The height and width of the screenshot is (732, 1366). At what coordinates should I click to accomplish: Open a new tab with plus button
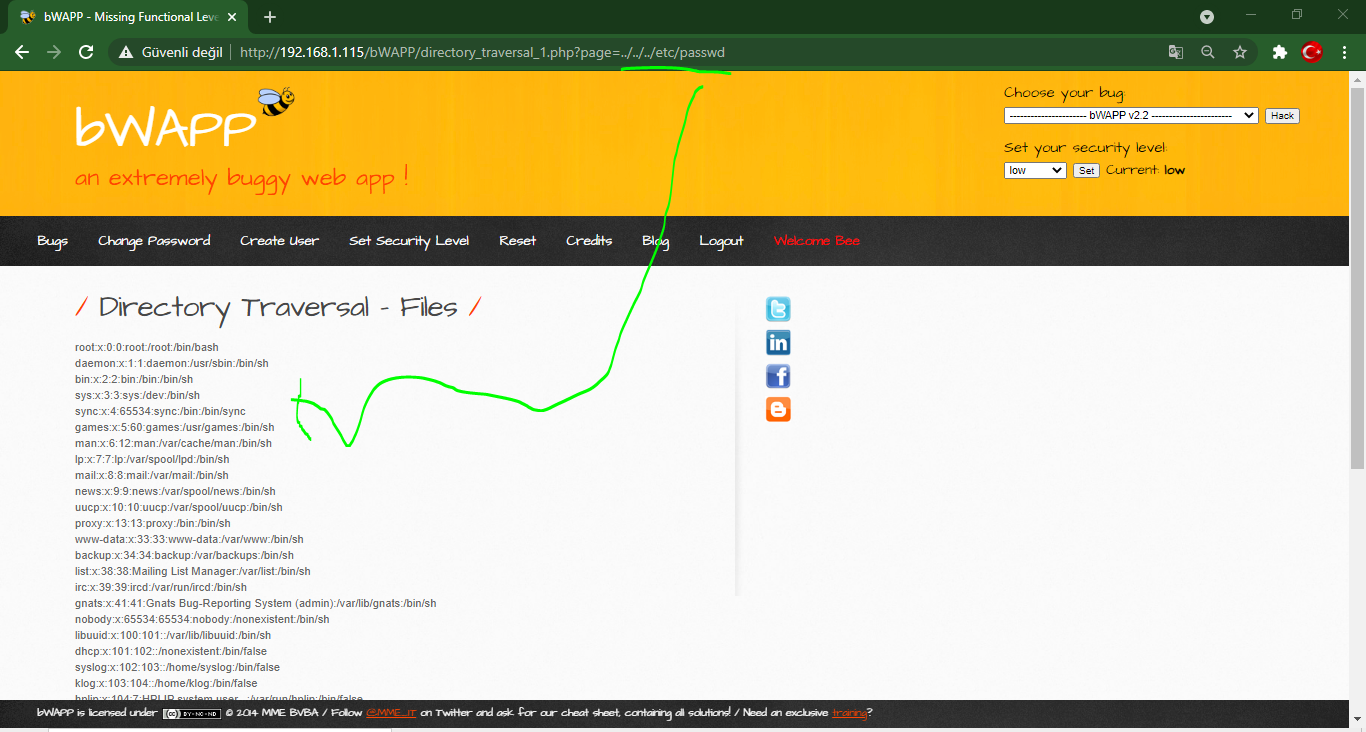click(269, 17)
